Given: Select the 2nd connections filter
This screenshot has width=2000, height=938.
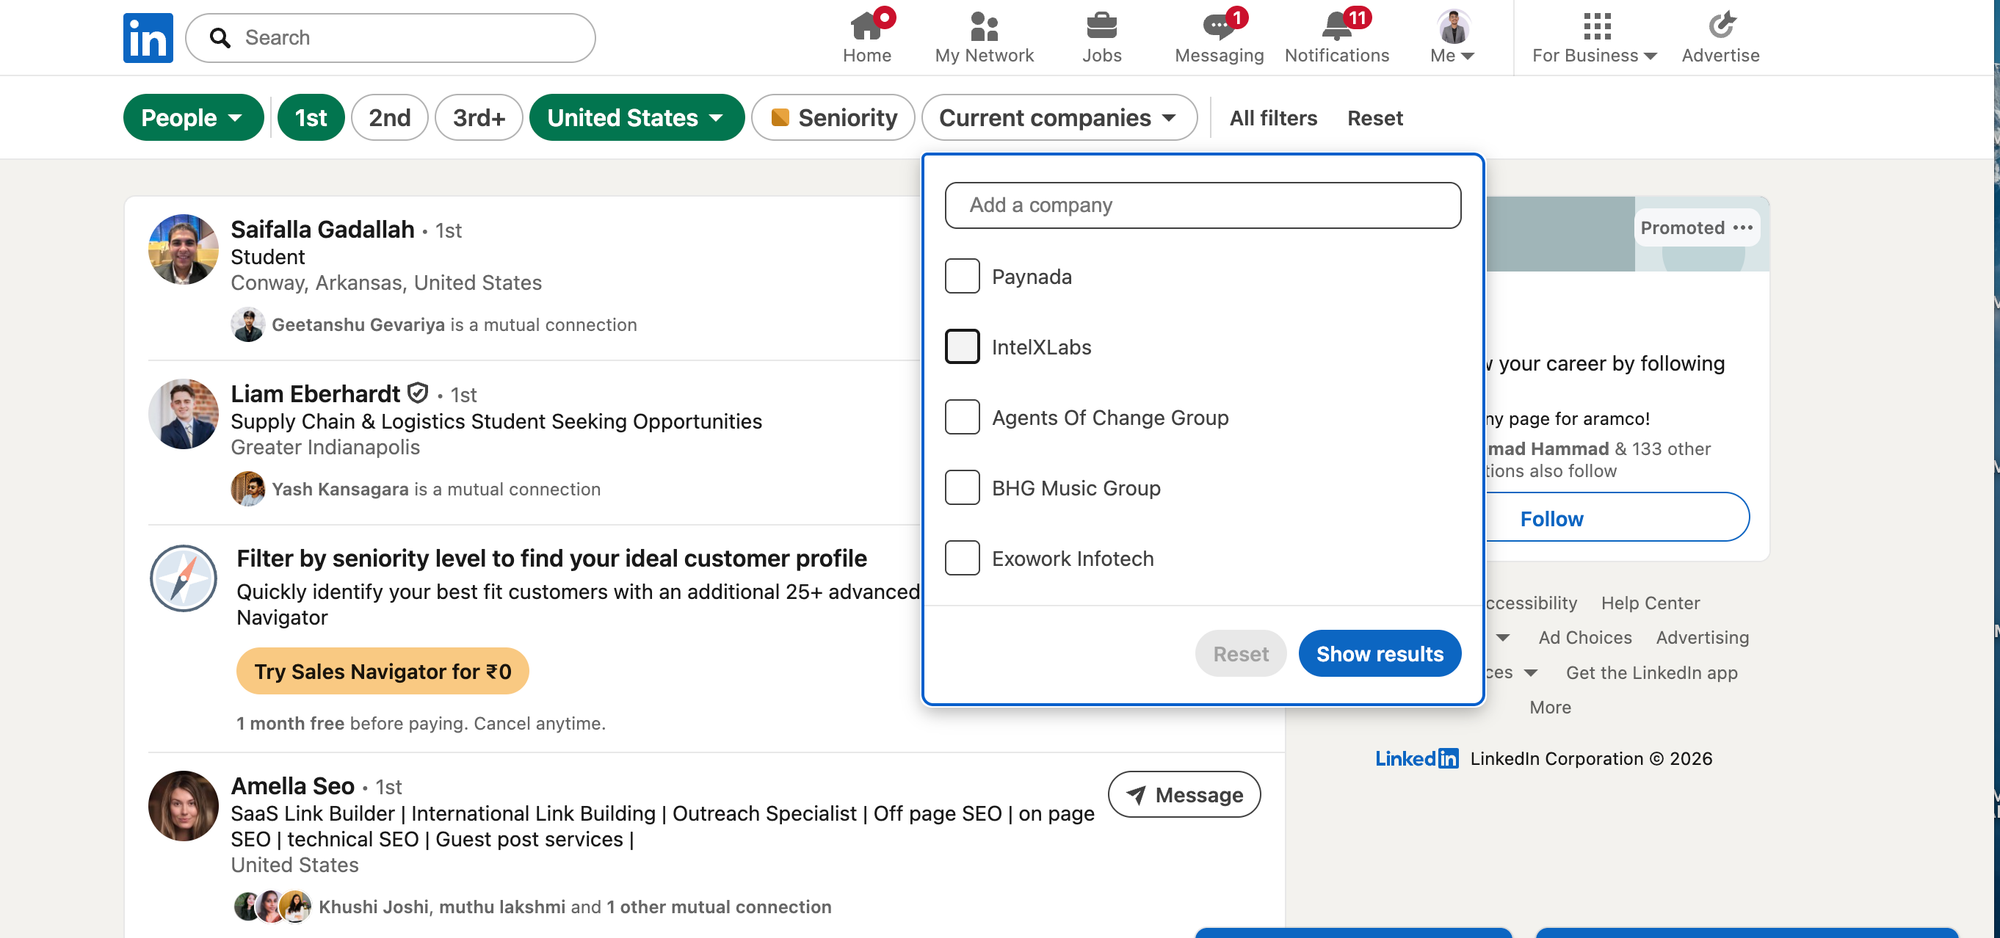Looking at the screenshot, I should (389, 118).
